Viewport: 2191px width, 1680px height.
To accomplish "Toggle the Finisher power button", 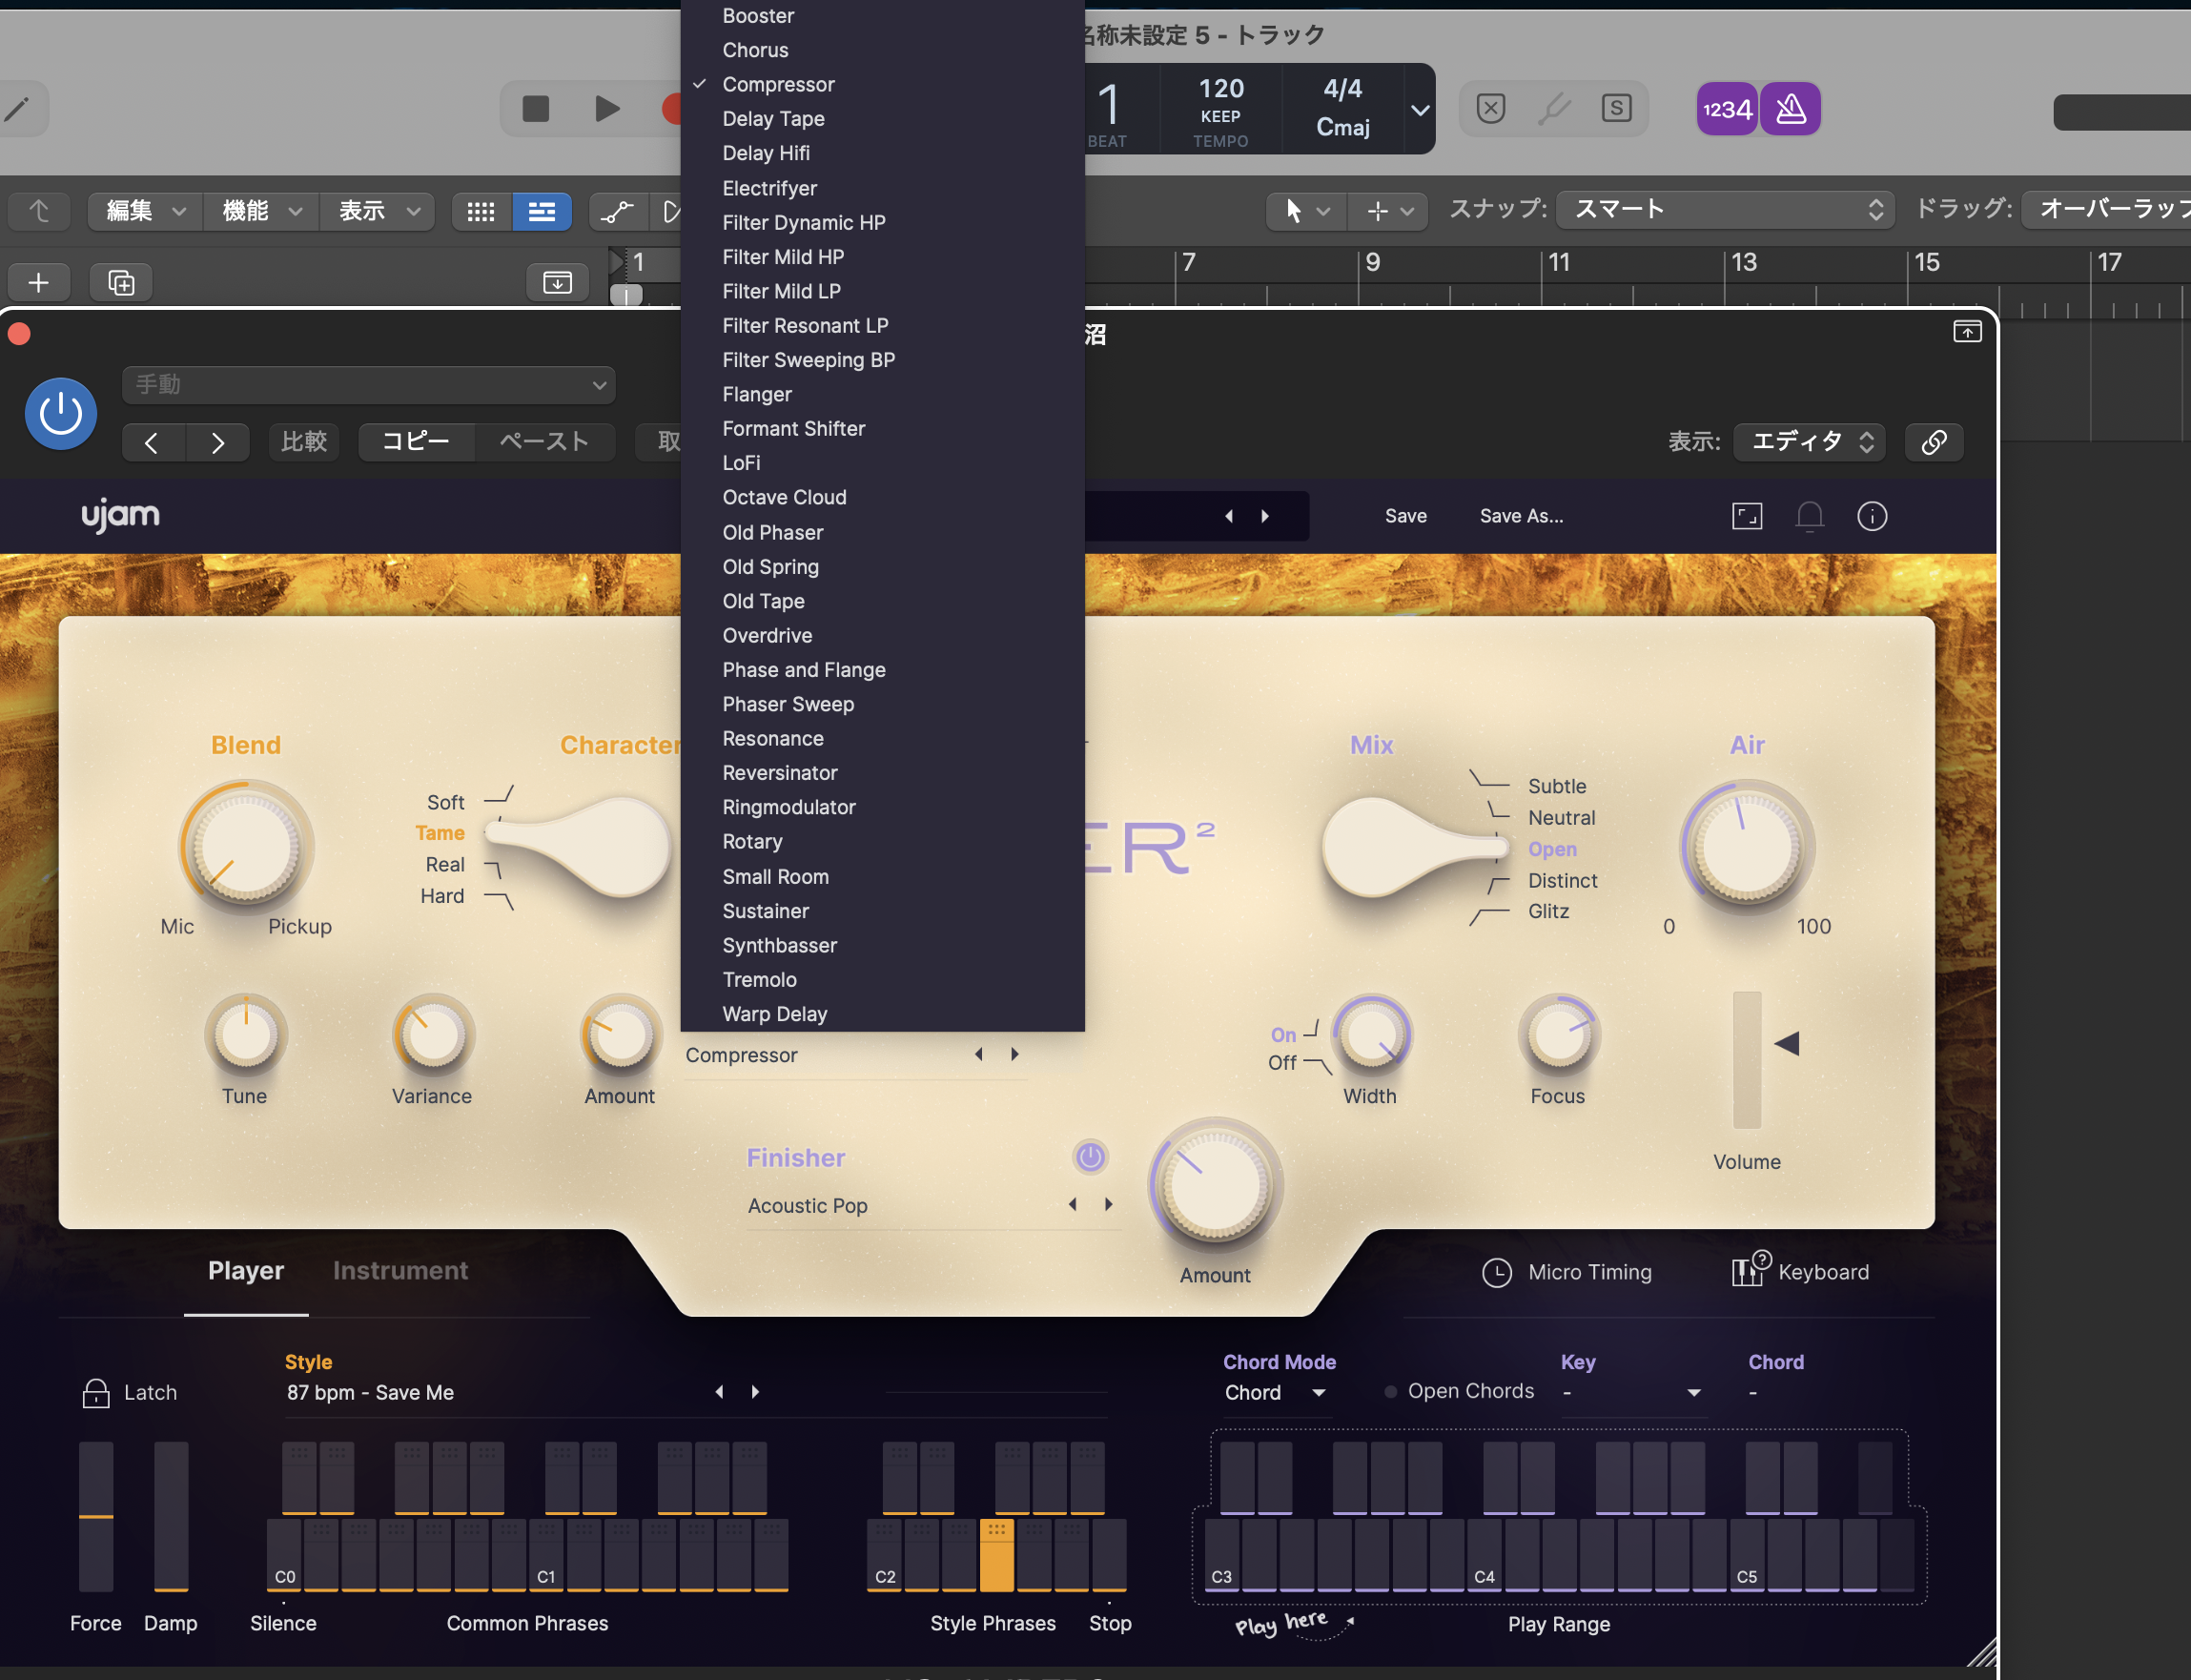I will [x=1090, y=1157].
